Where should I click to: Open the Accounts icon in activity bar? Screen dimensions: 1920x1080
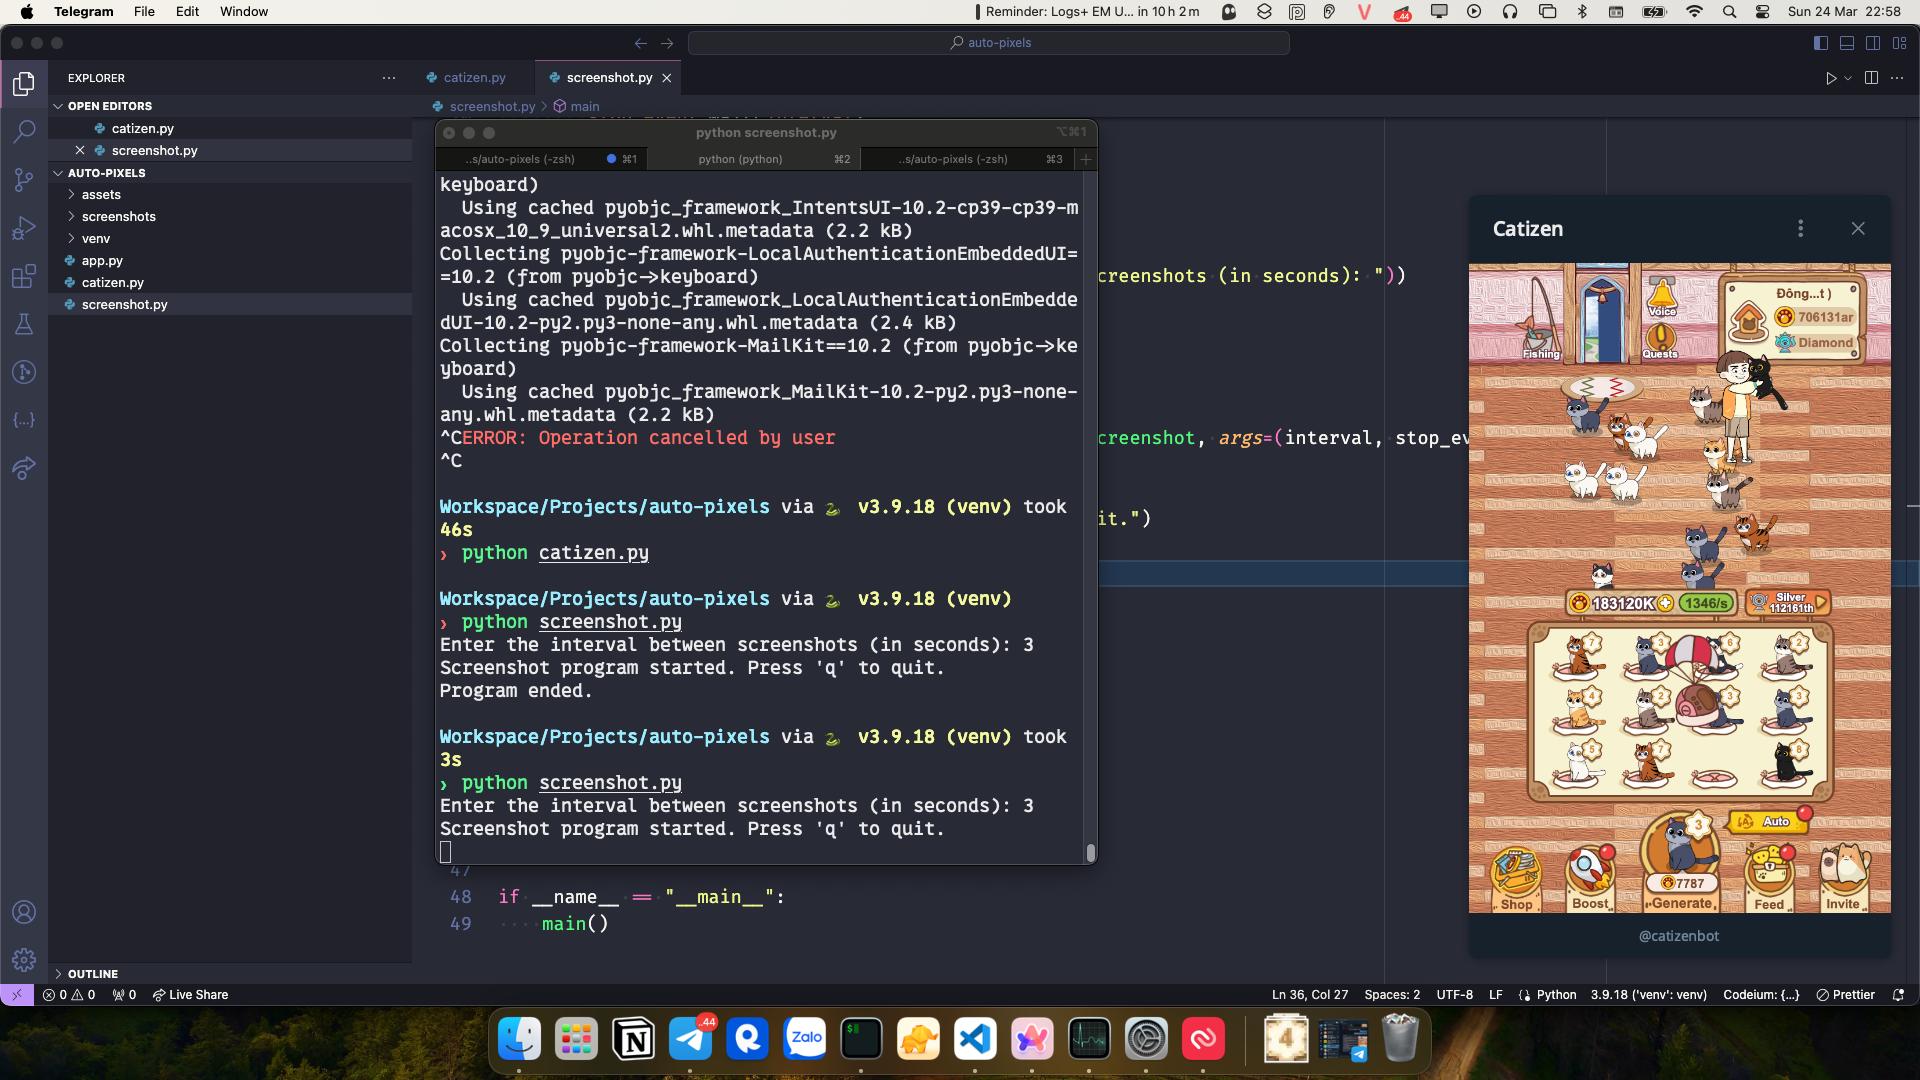click(24, 912)
